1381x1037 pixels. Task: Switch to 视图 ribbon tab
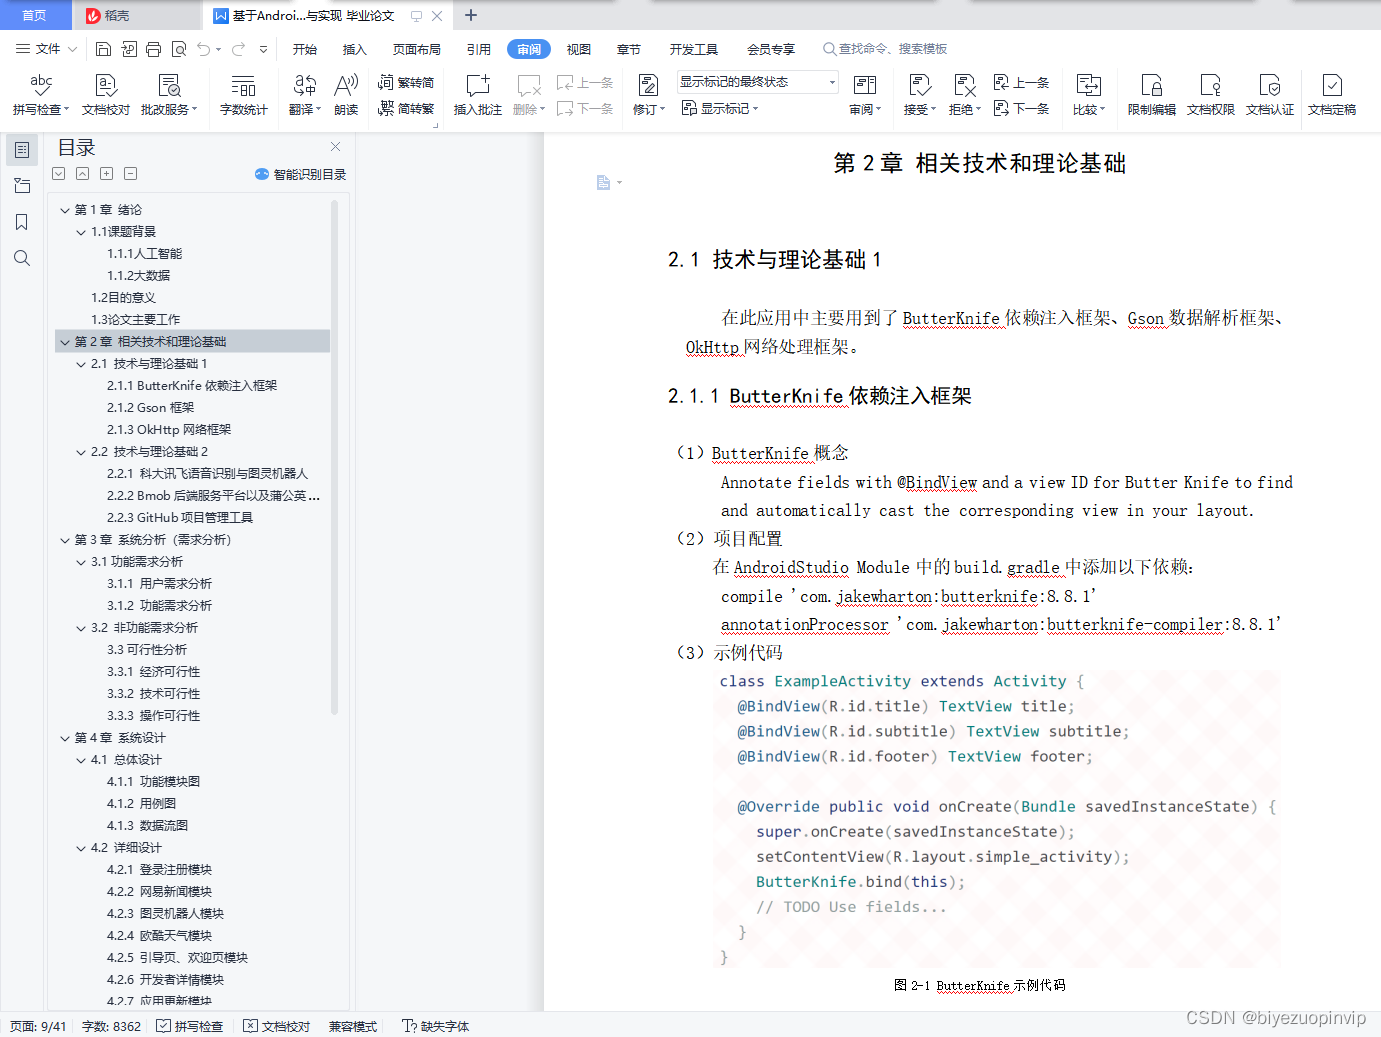[579, 49]
